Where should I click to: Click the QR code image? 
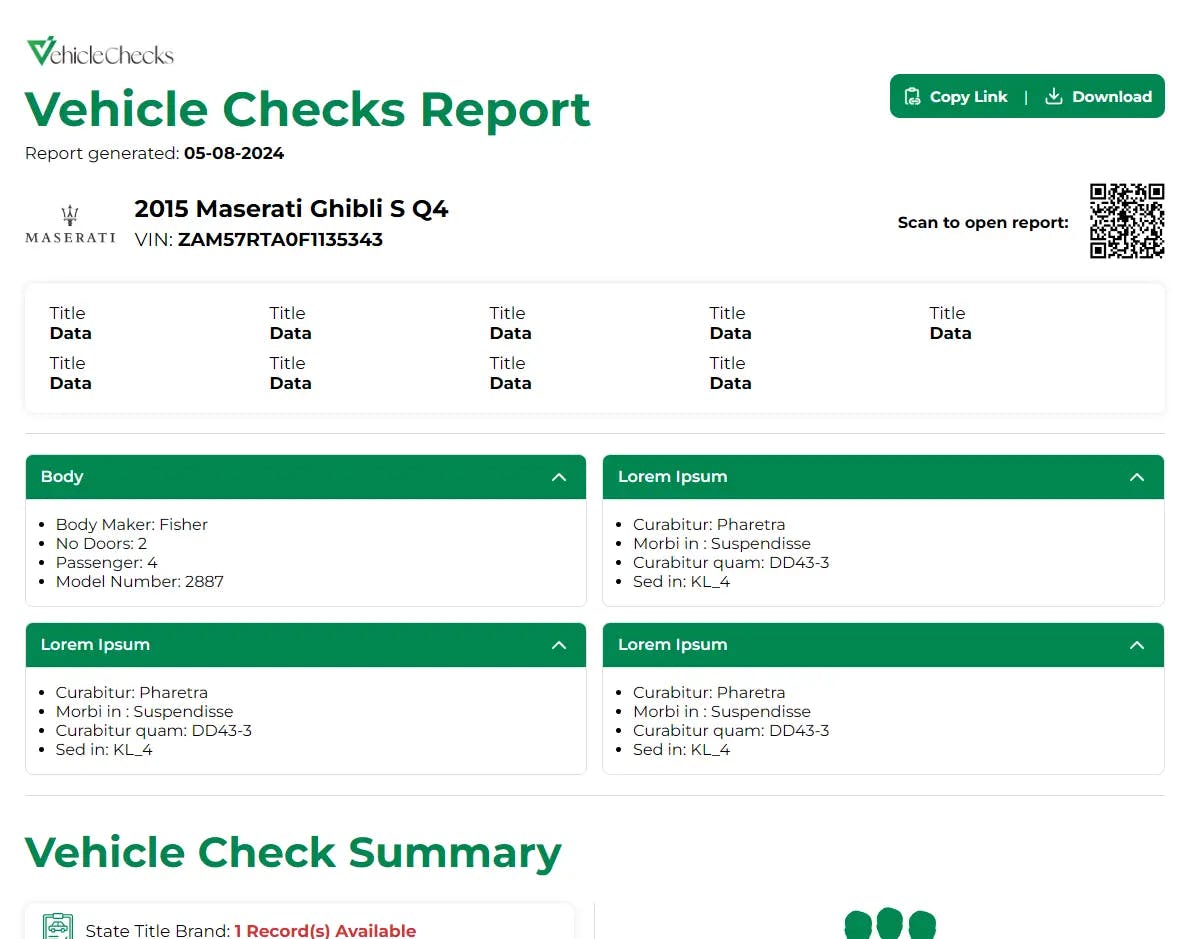click(1127, 221)
